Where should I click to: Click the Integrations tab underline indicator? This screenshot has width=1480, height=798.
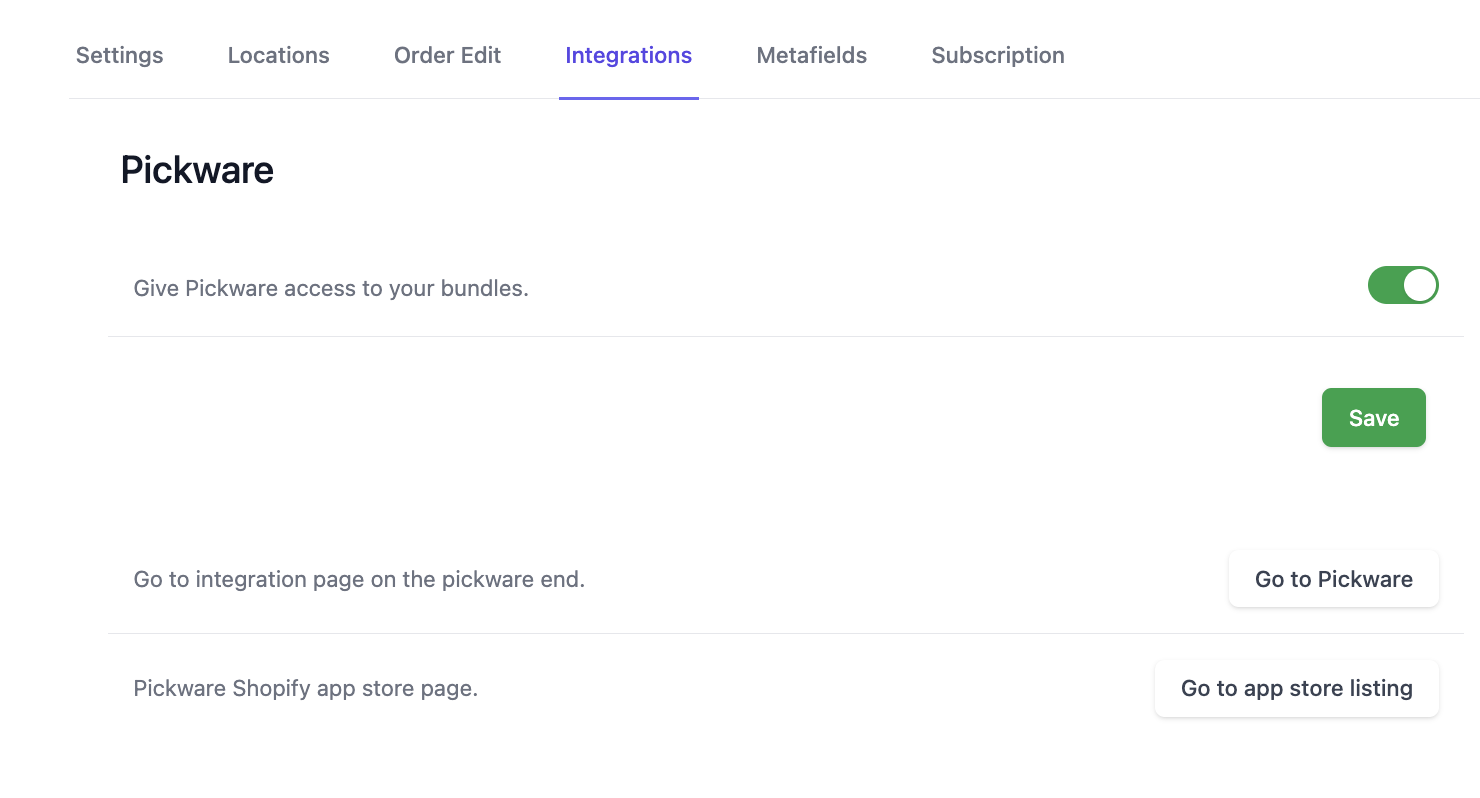point(628,97)
